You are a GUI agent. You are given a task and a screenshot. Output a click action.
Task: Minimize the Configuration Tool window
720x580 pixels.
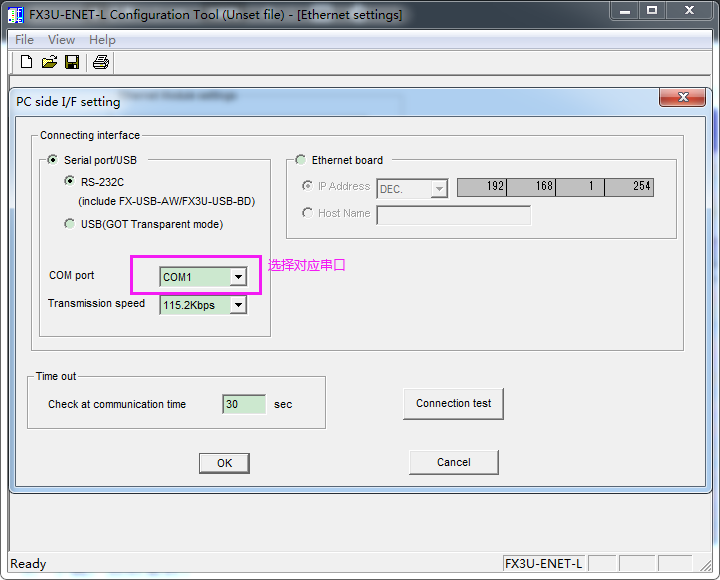[x=624, y=11]
